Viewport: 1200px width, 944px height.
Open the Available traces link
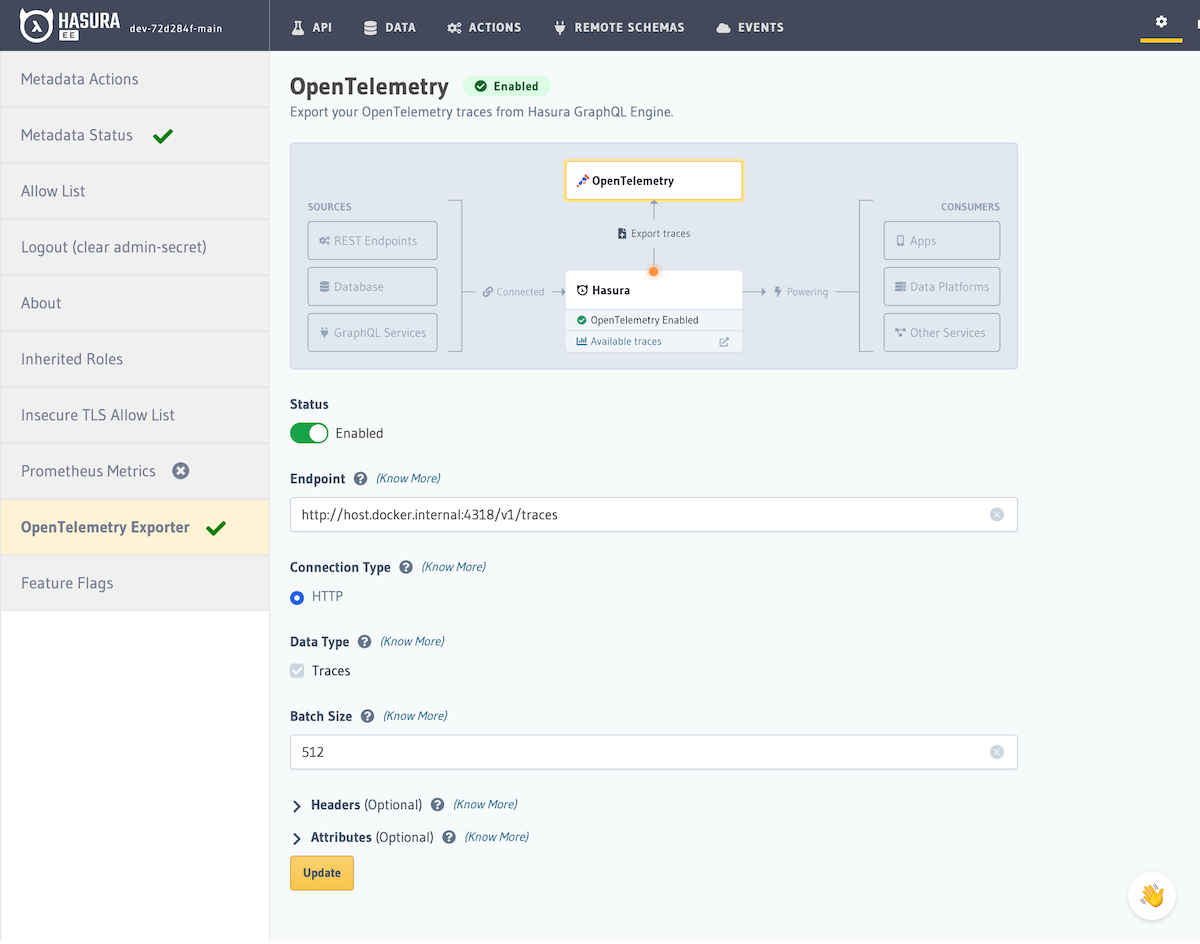pos(626,342)
